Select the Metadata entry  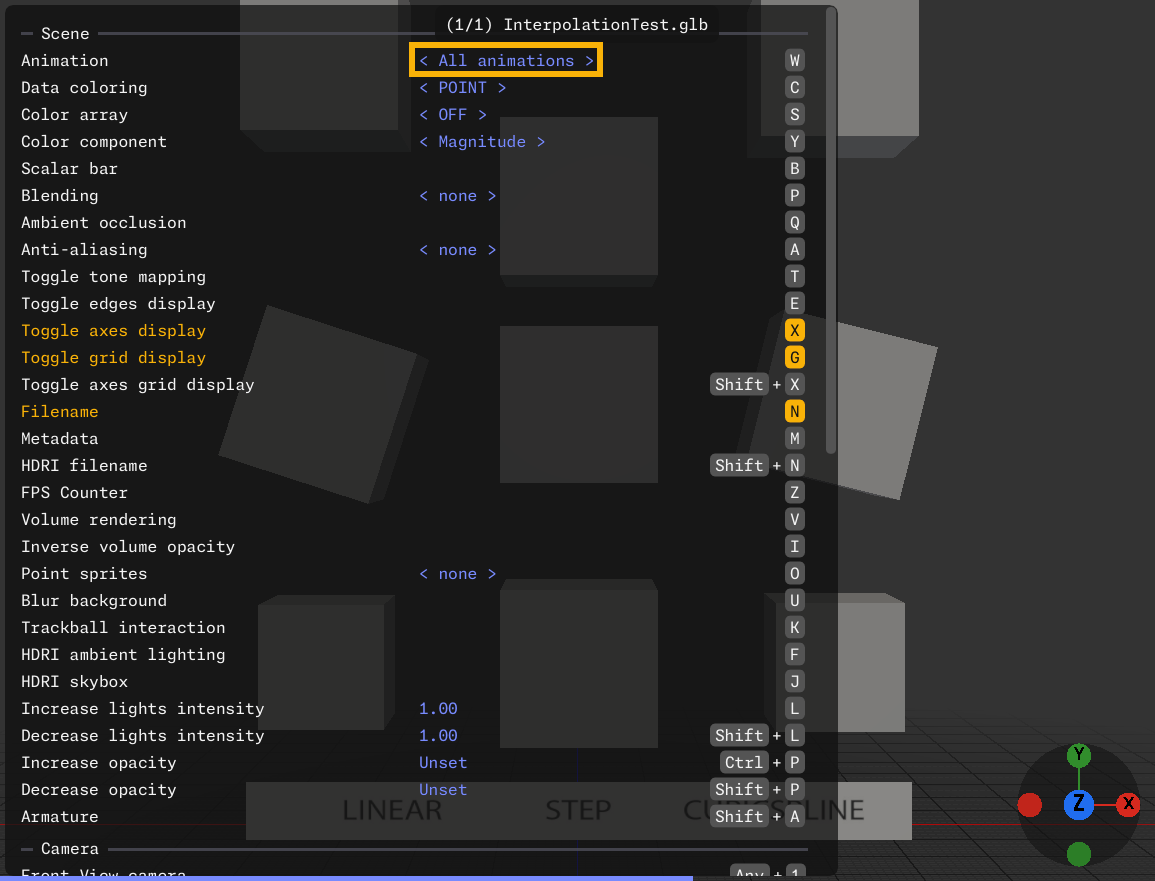click(x=60, y=439)
